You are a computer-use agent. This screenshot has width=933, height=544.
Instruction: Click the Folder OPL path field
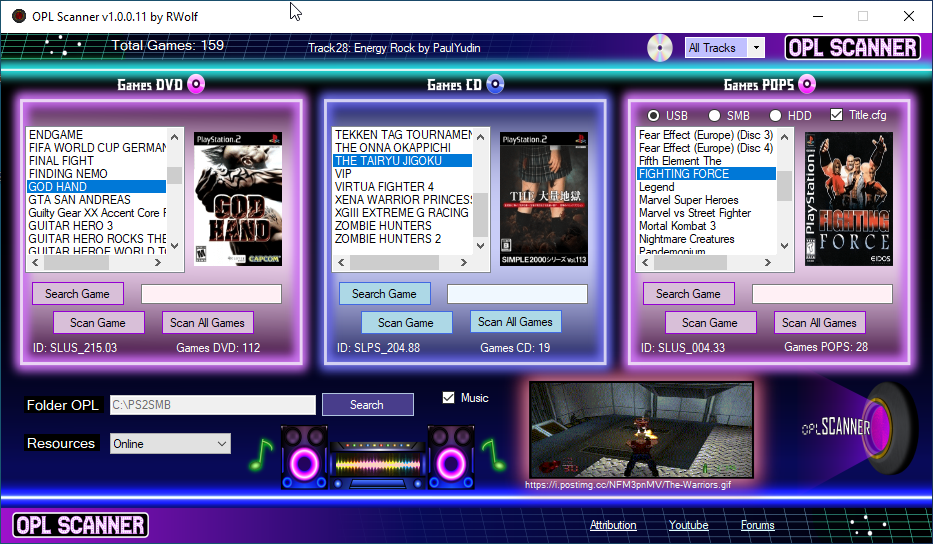(x=212, y=405)
